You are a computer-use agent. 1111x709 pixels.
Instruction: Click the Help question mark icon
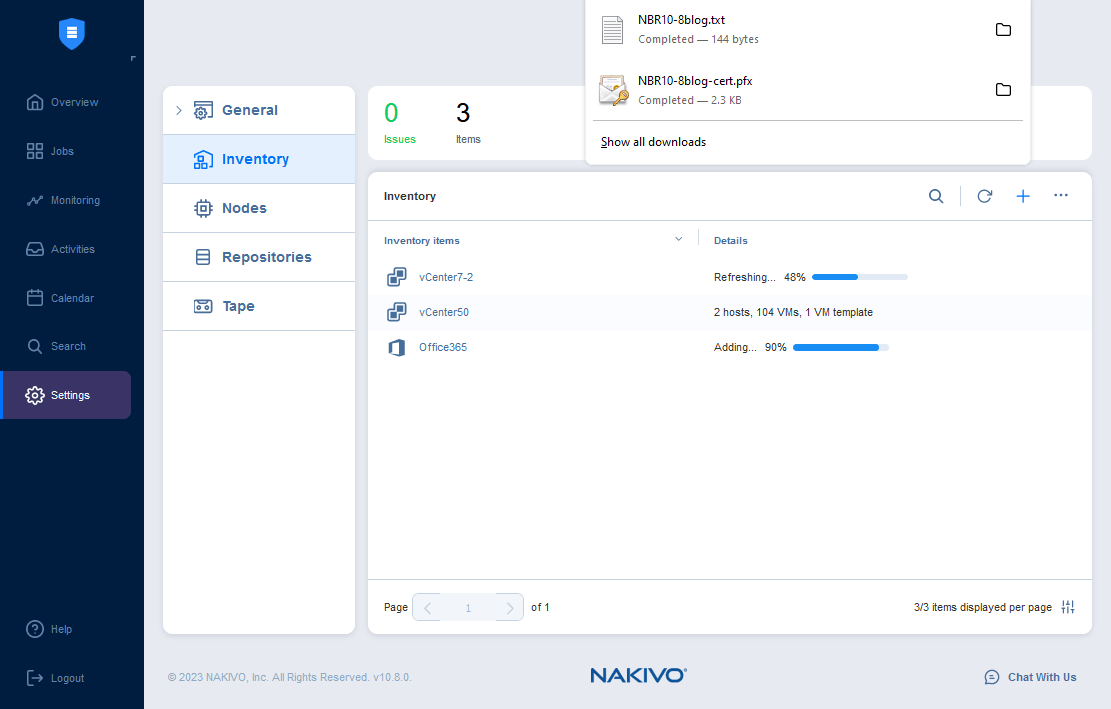coord(35,629)
